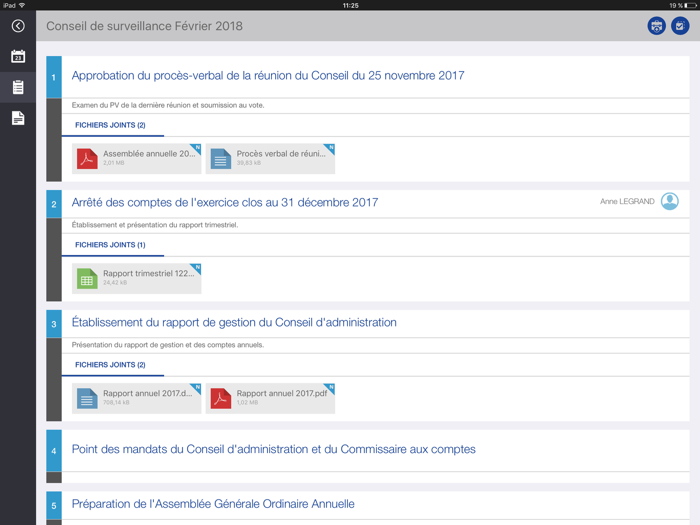This screenshot has width=700, height=525.
Task: Open agenda item Arrêté des comptes
Action: coord(225,202)
